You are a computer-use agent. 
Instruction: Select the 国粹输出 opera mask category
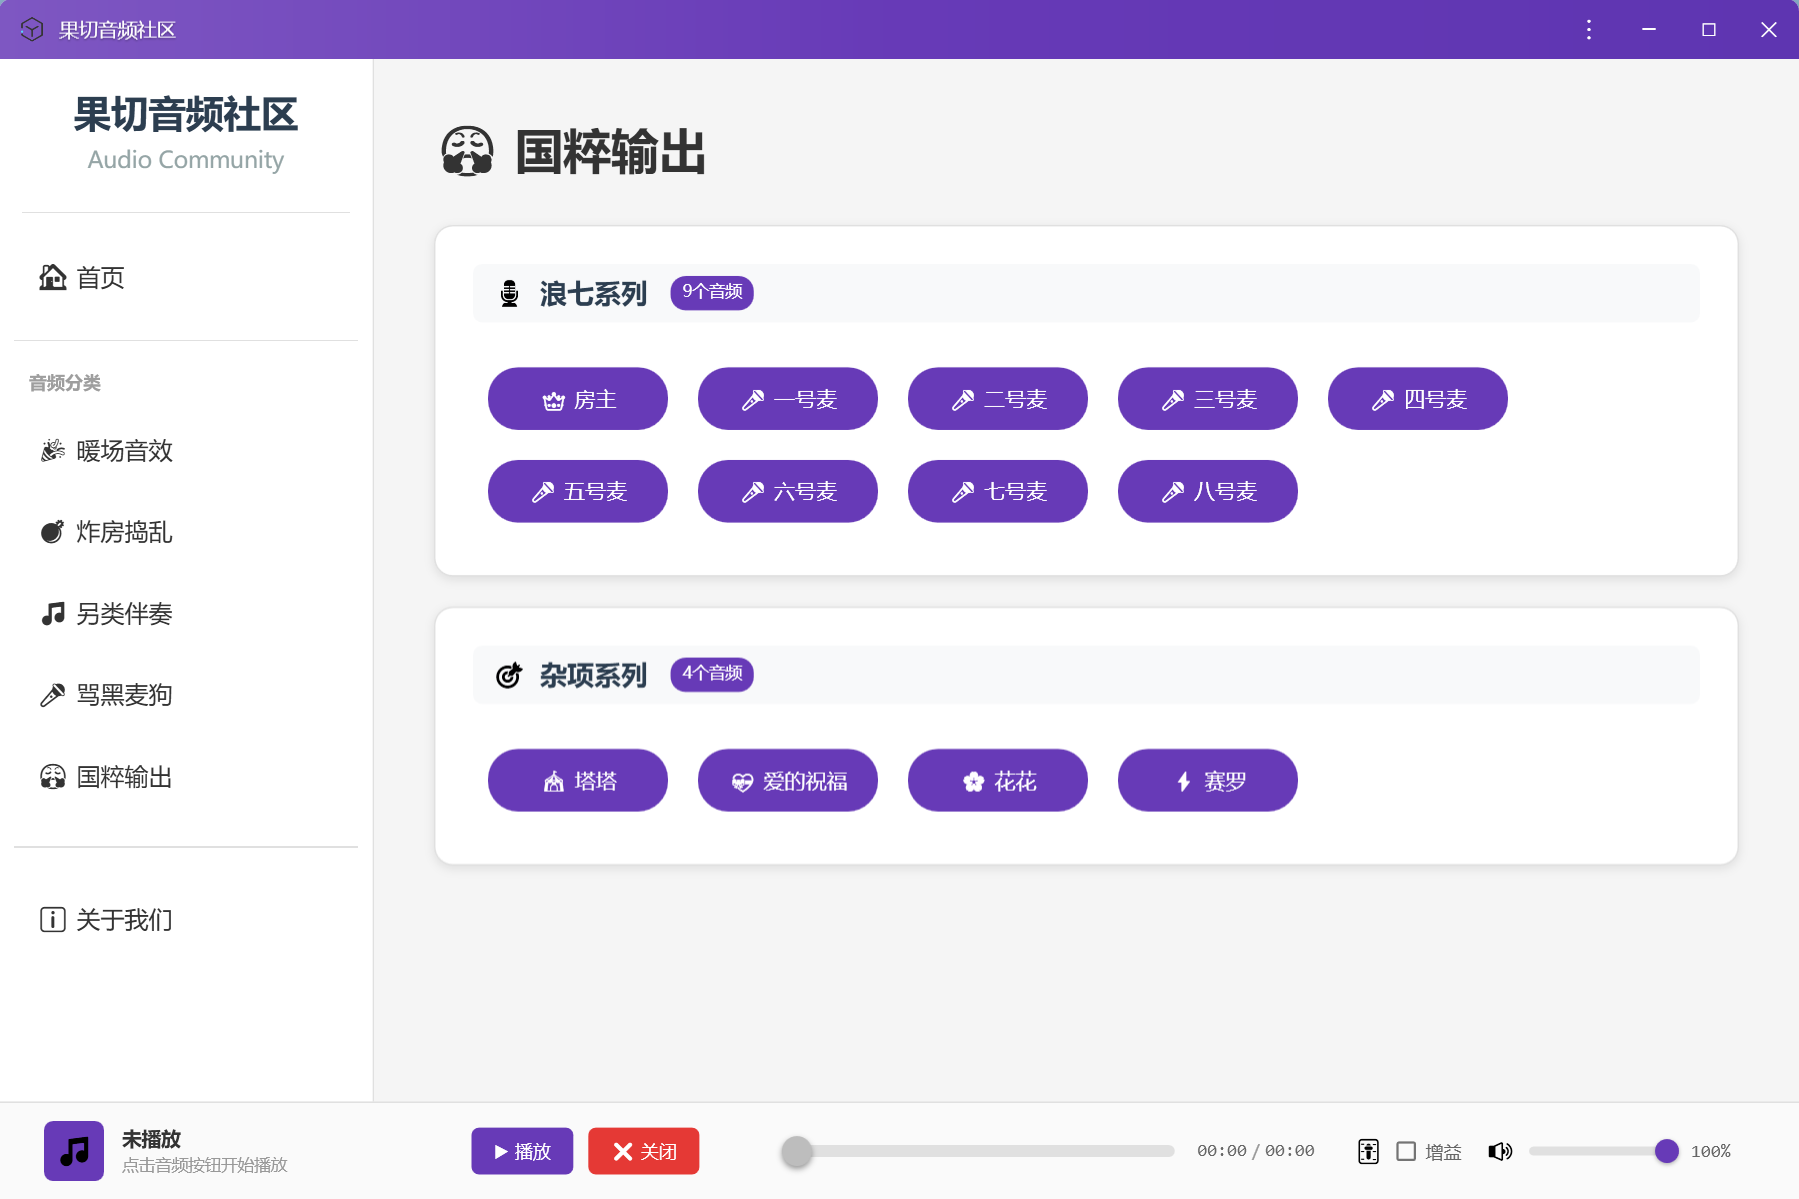123,777
